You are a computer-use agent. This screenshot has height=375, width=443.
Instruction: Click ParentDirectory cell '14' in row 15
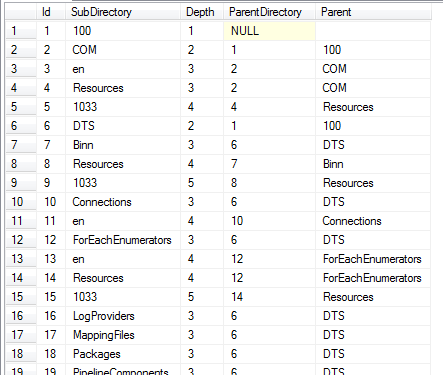[x=269, y=297]
